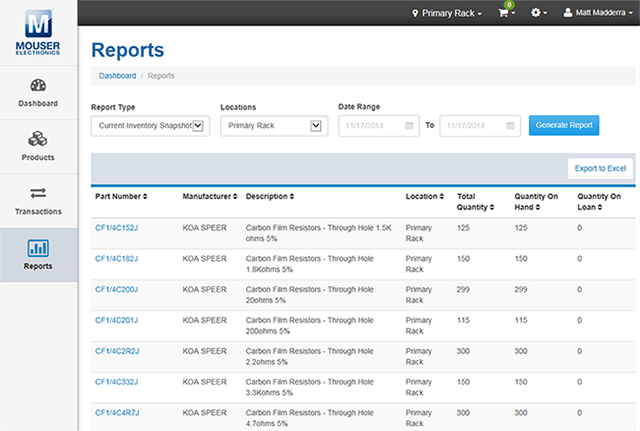The height and width of the screenshot is (431, 640).
Task: Click the Mouser Electronics logo
Action: pyautogui.click(x=38, y=30)
